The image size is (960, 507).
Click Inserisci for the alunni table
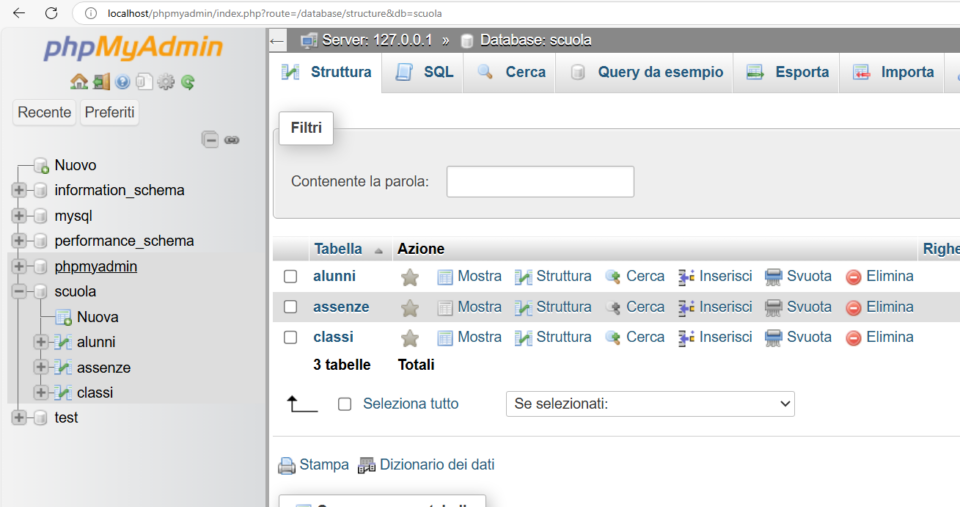pos(715,276)
